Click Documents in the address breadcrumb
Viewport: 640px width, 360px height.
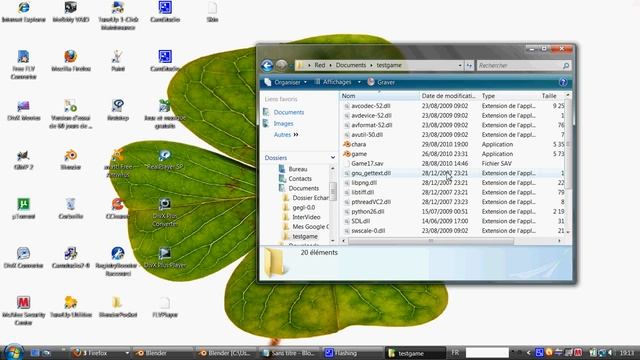(x=351, y=65)
